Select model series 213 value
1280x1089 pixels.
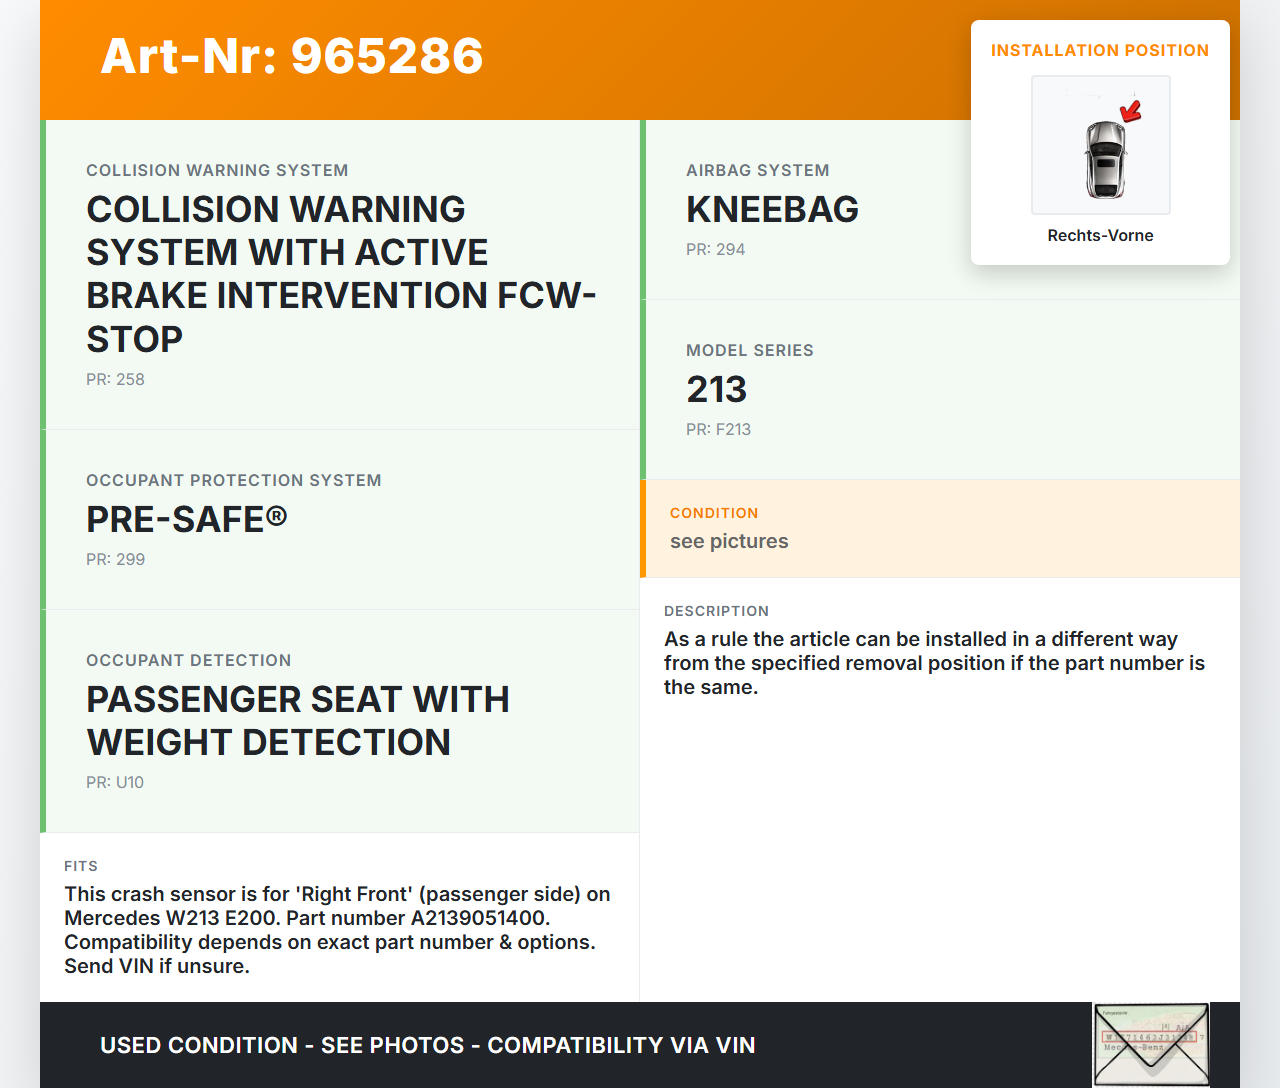716,389
